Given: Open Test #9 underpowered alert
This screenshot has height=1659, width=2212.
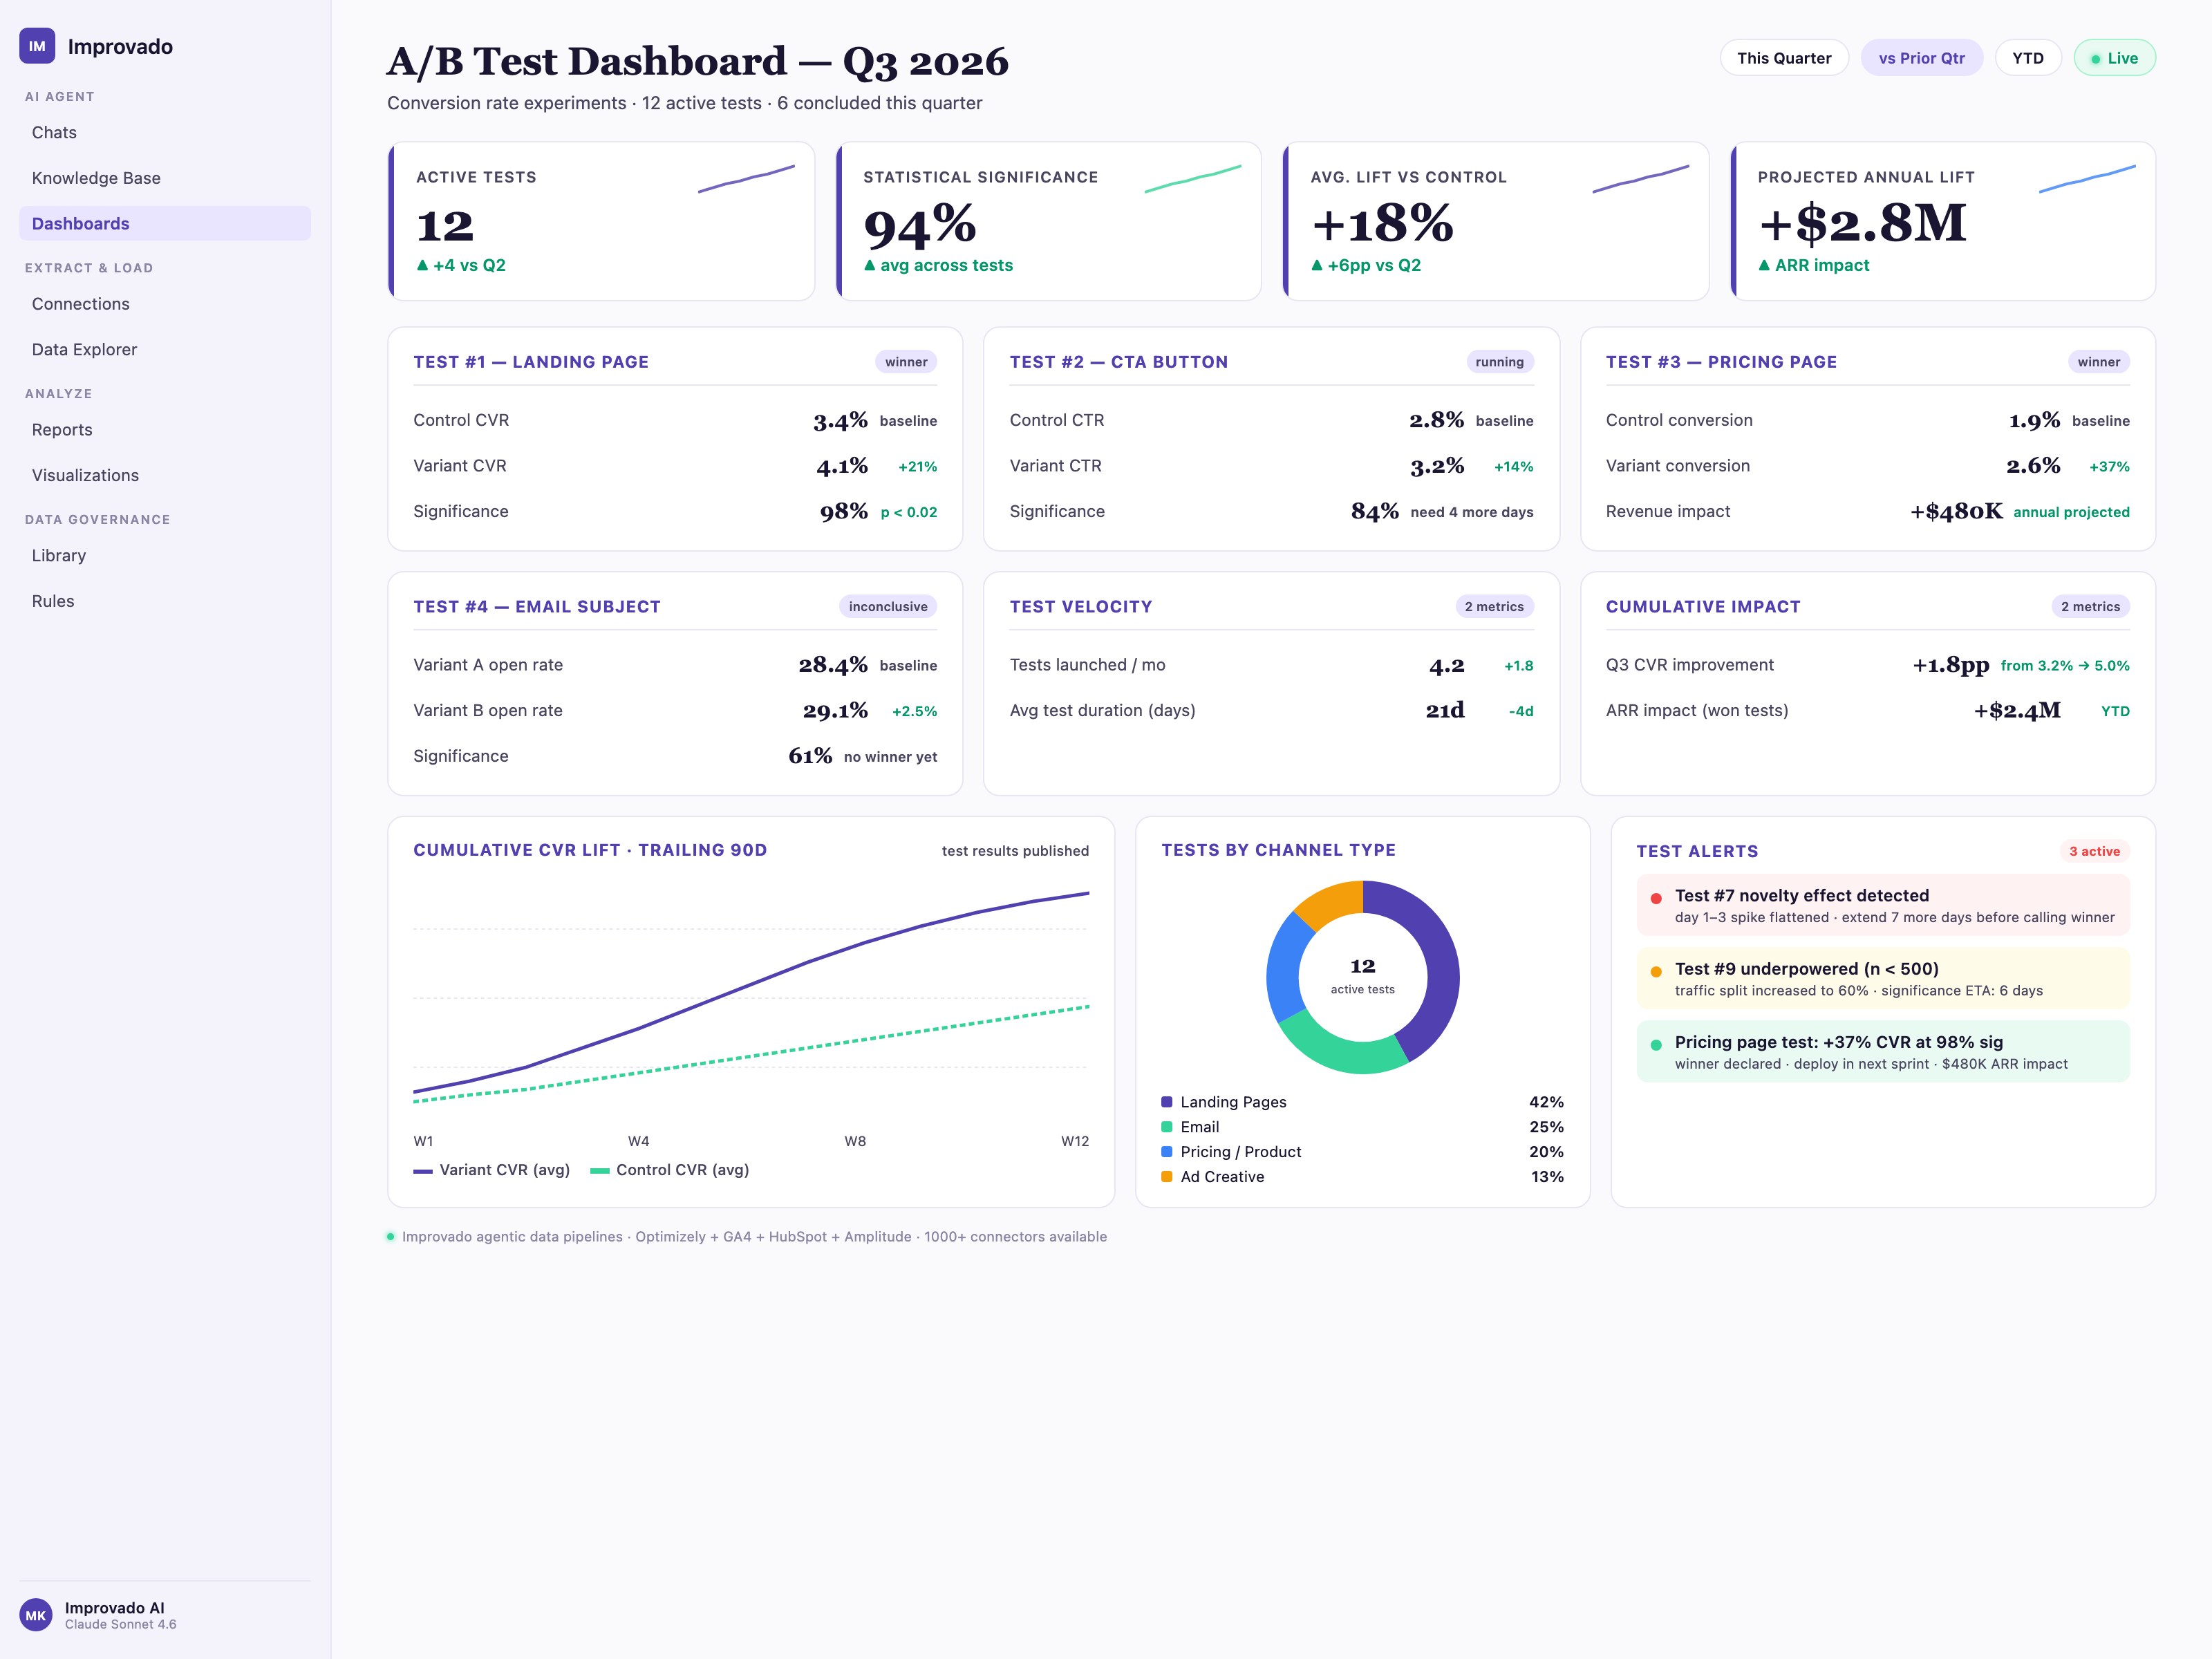Looking at the screenshot, I should [1882, 979].
